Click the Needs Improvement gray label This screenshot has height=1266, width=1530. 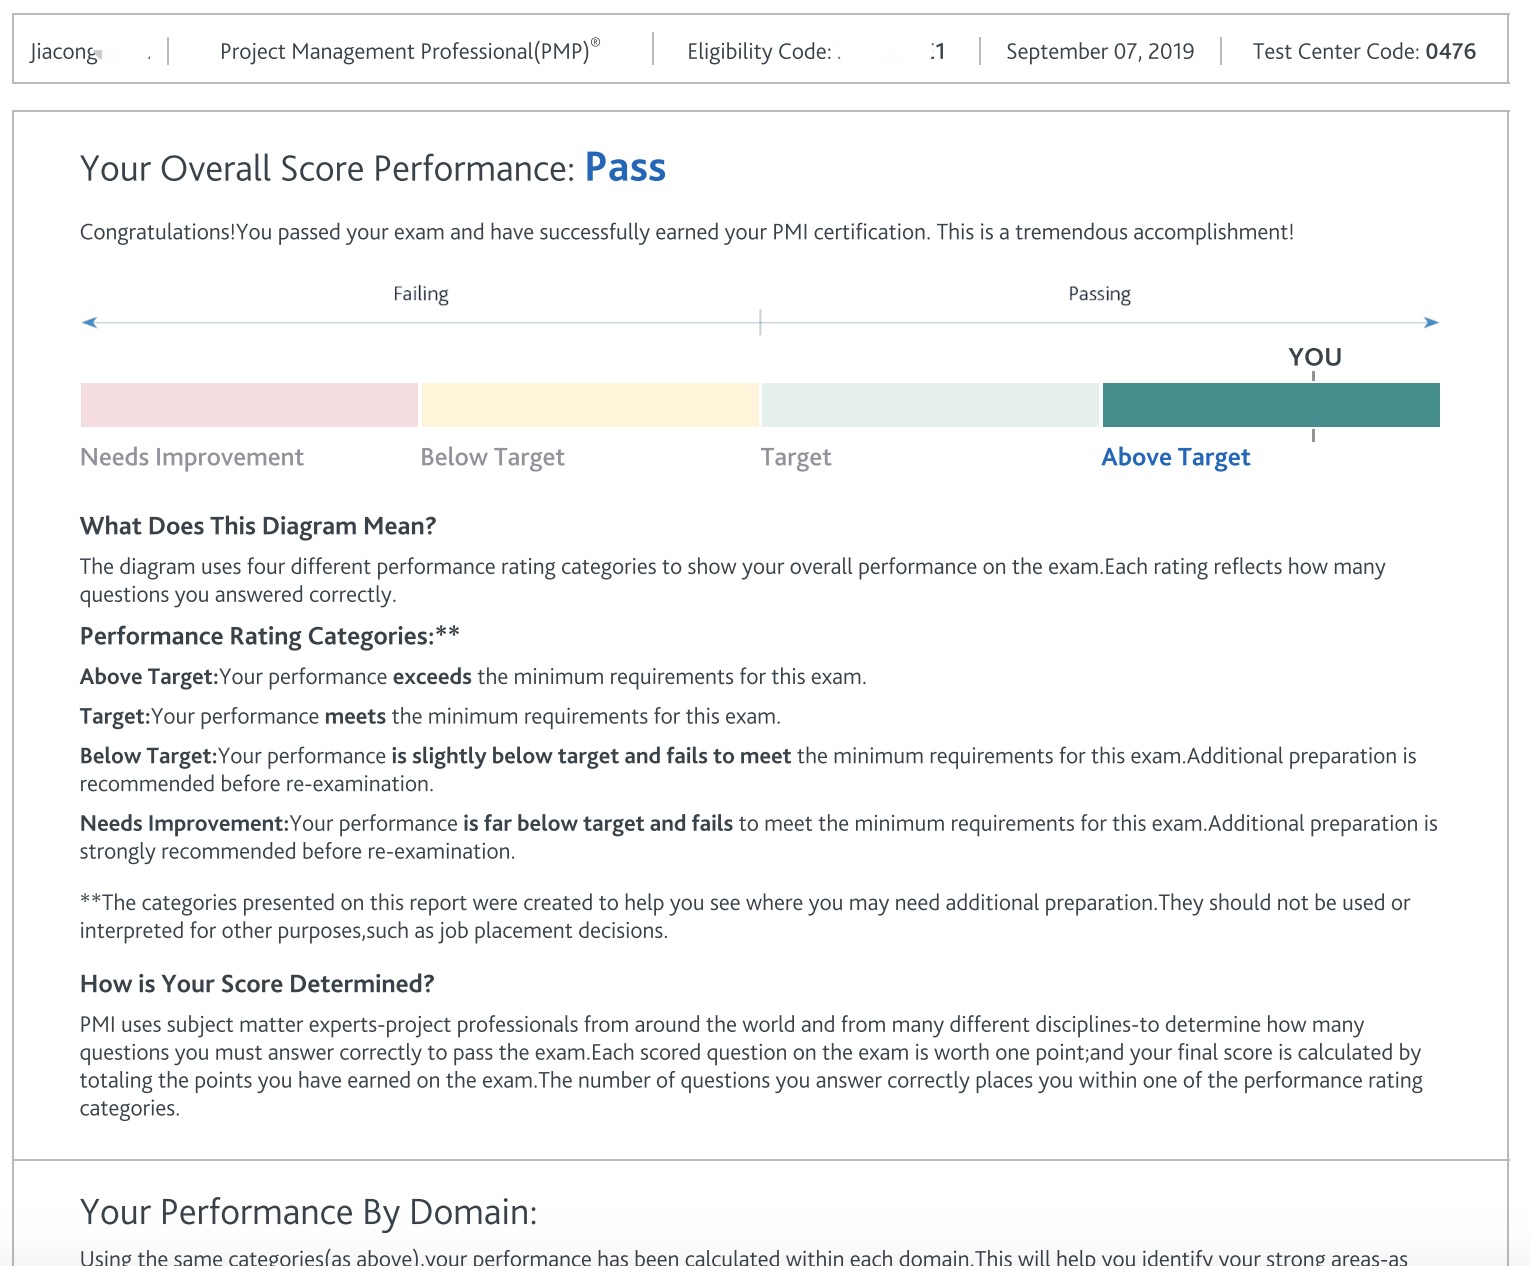click(x=192, y=457)
